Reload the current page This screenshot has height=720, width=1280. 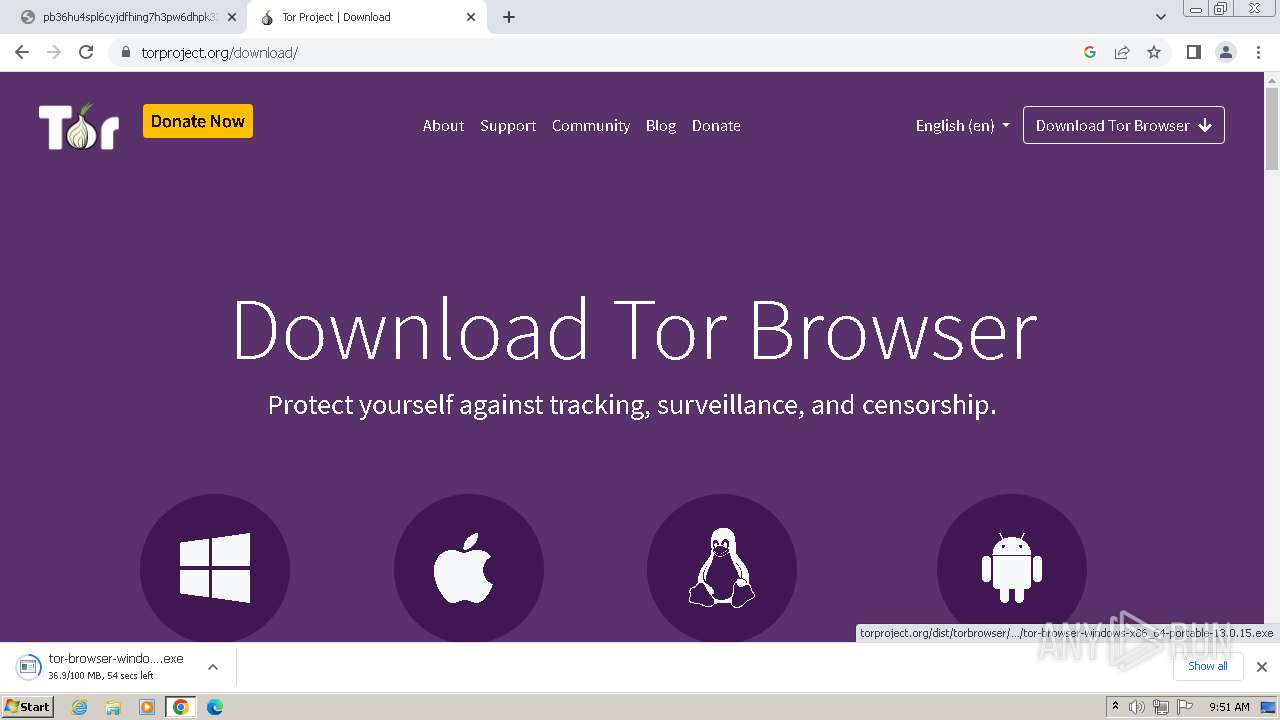tap(86, 52)
